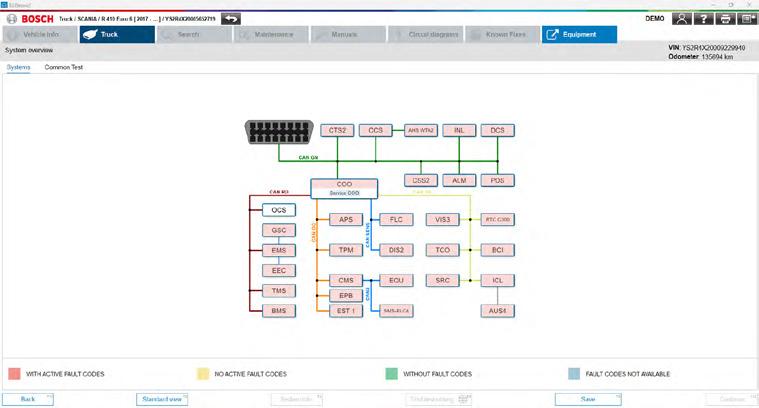Click the Back button

tap(28, 399)
